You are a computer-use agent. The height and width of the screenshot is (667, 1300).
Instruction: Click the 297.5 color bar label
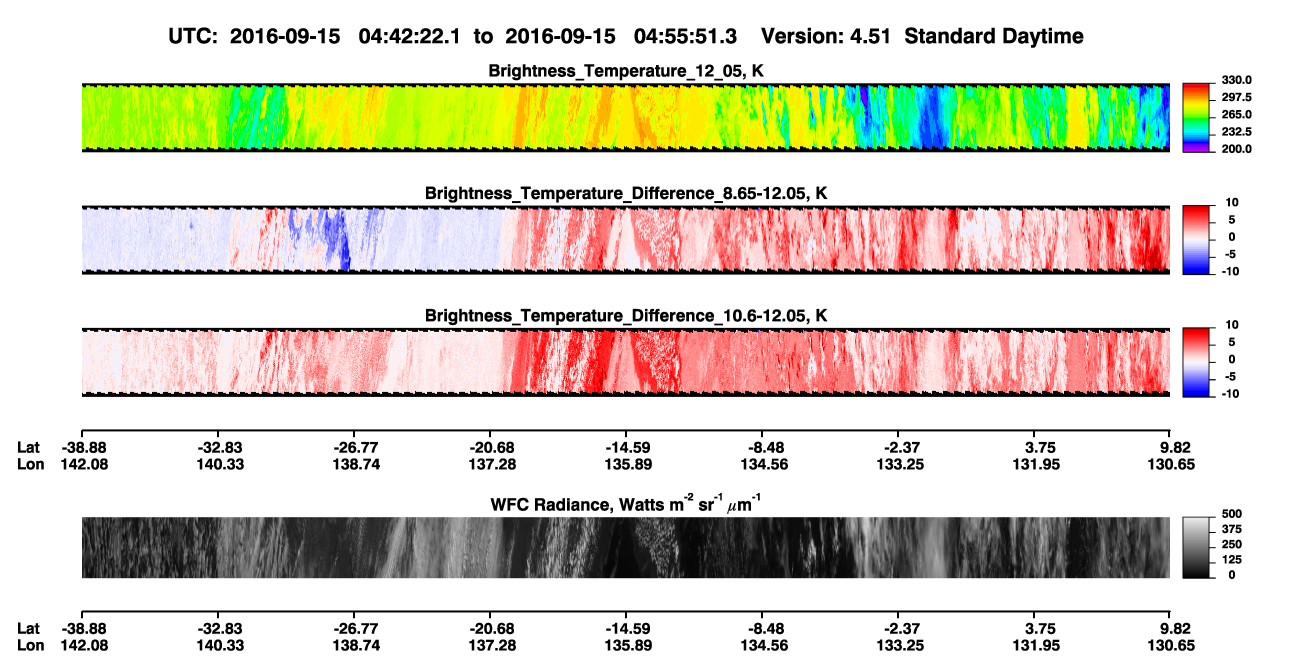pyautogui.click(x=1236, y=97)
